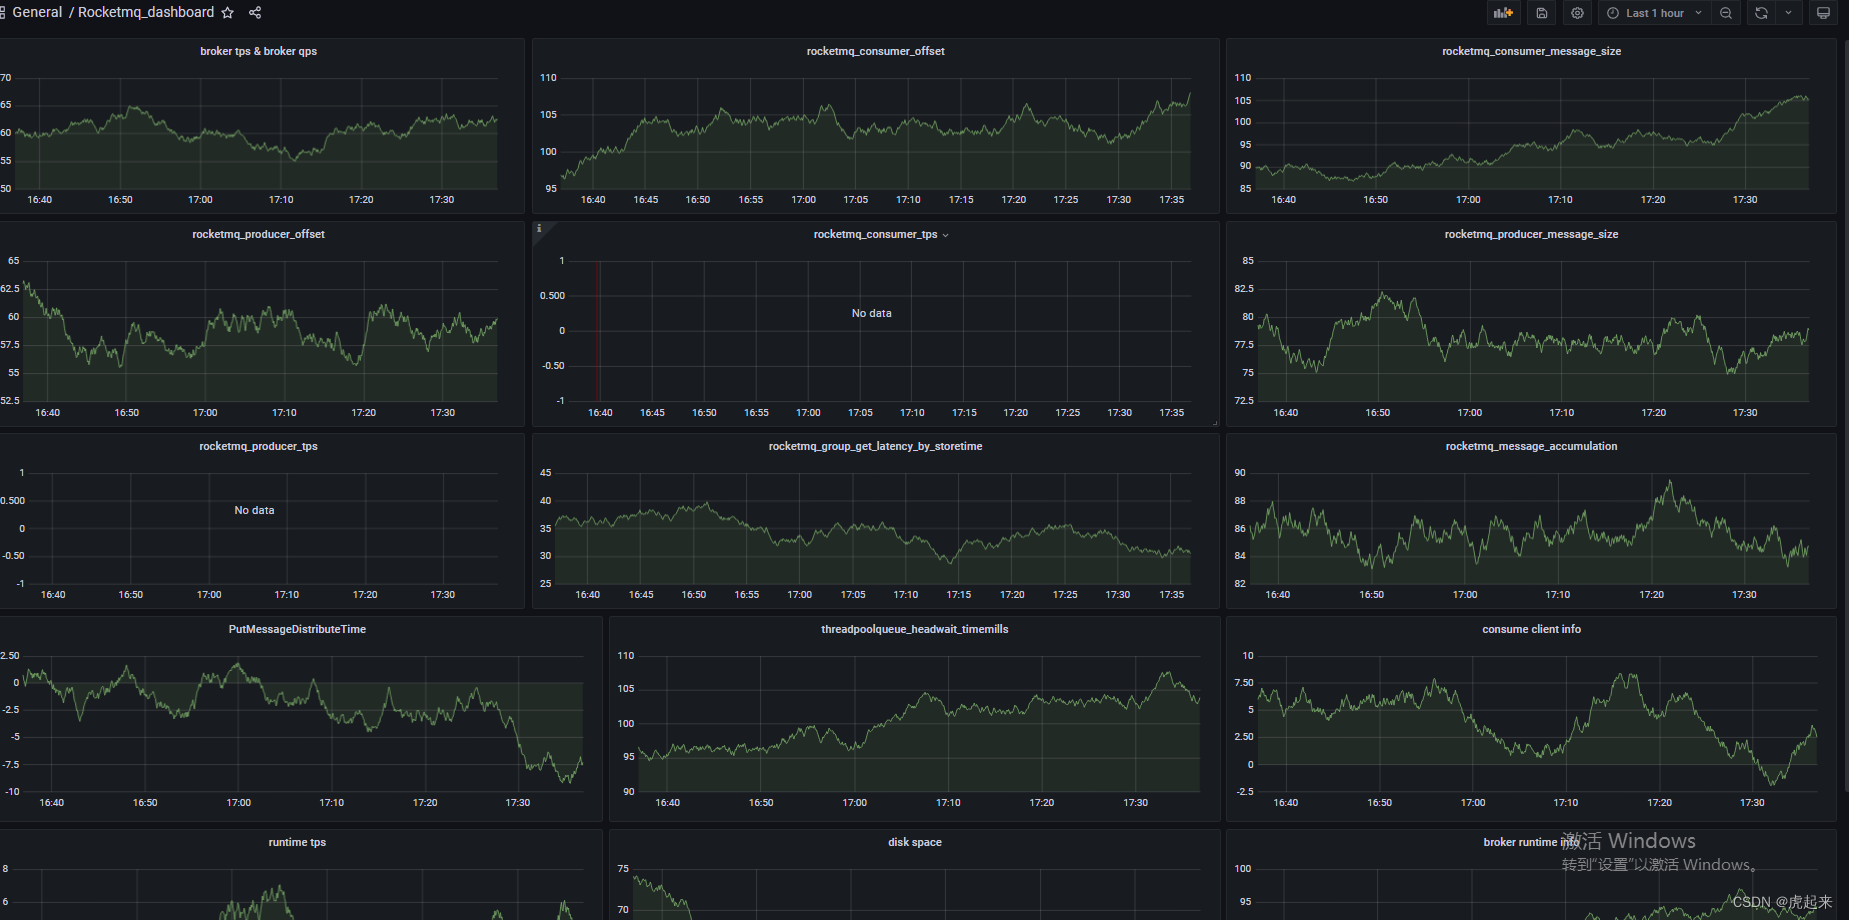Share the dashboard via share icon
This screenshot has width=1849, height=920.
255,13
